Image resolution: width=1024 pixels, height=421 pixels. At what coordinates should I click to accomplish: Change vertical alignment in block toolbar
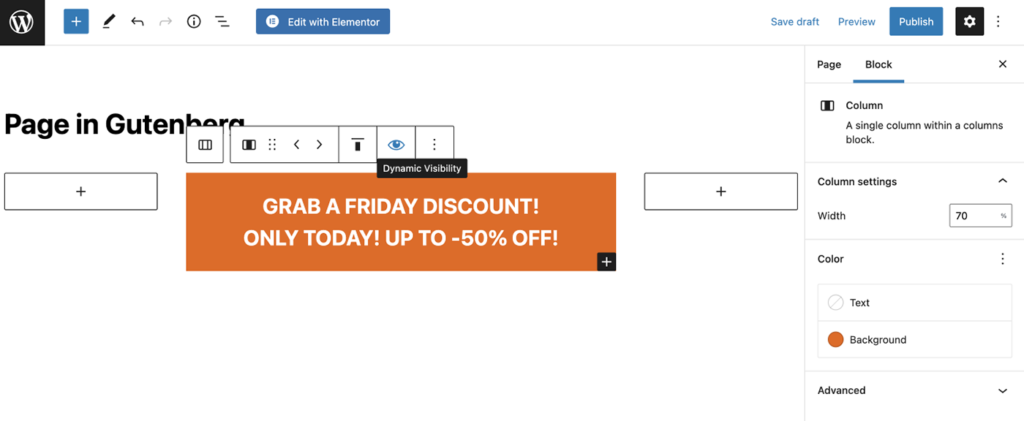[x=357, y=145]
